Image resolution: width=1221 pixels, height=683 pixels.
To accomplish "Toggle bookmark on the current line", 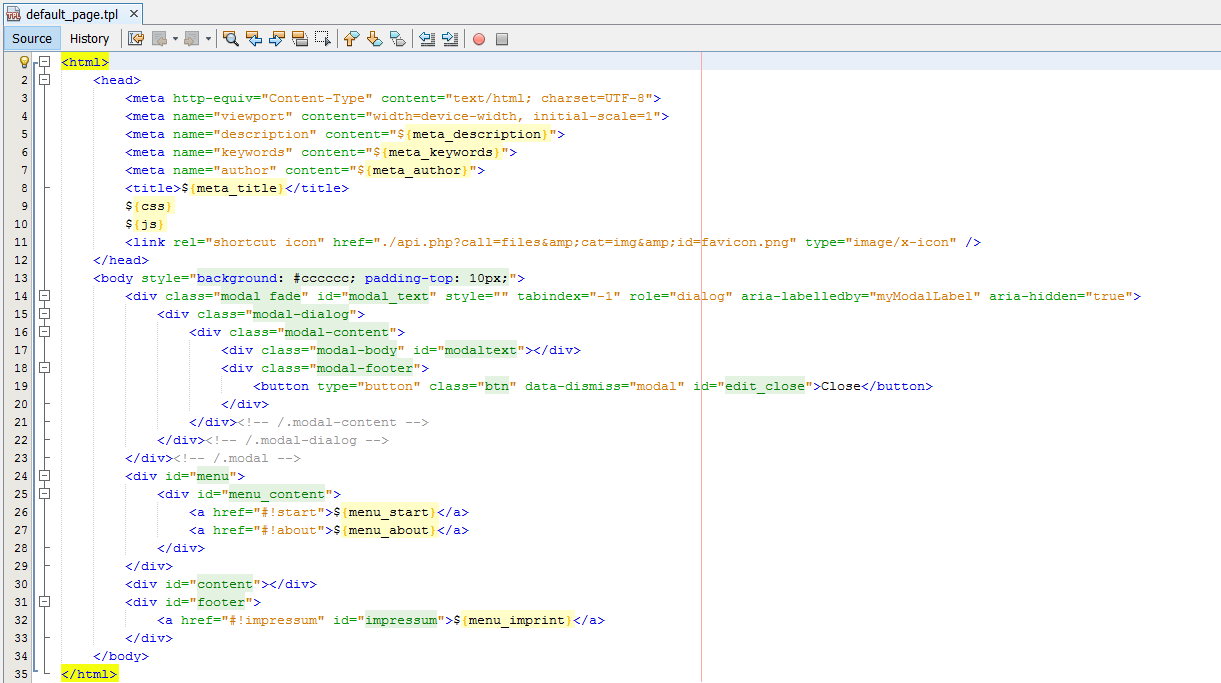I will point(397,39).
